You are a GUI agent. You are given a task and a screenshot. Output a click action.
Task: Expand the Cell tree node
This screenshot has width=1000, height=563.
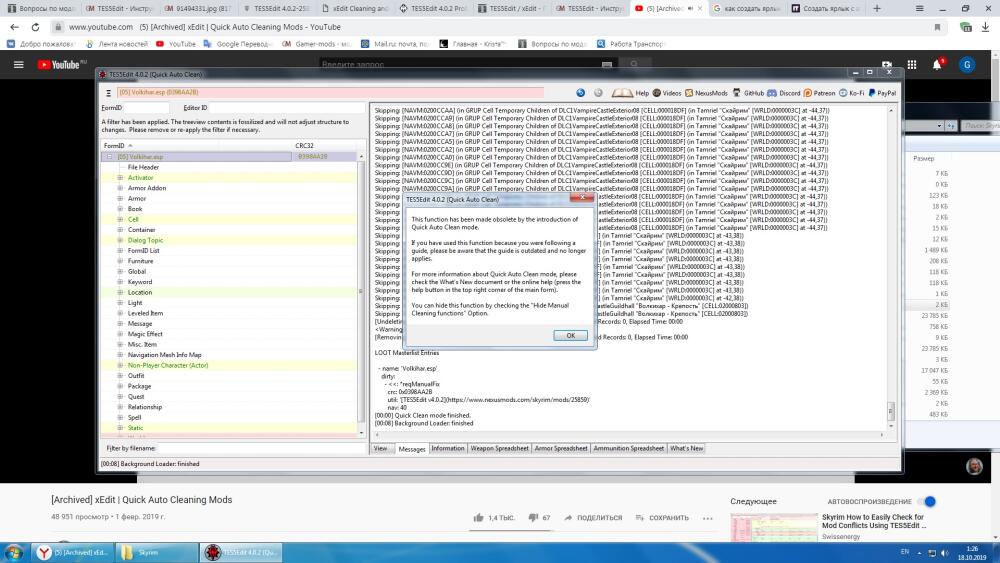[120, 219]
